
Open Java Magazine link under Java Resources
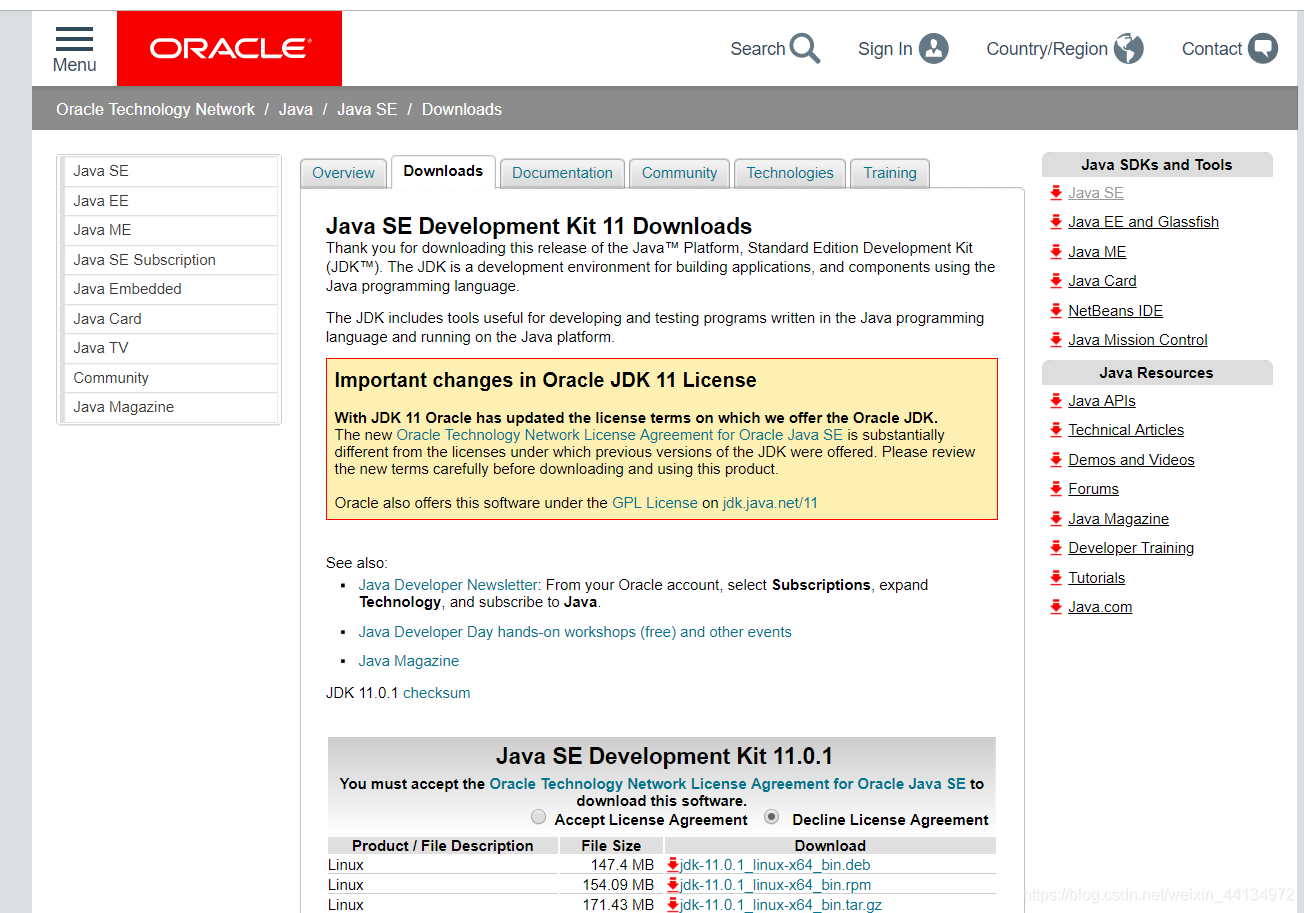pos(1118,519)
